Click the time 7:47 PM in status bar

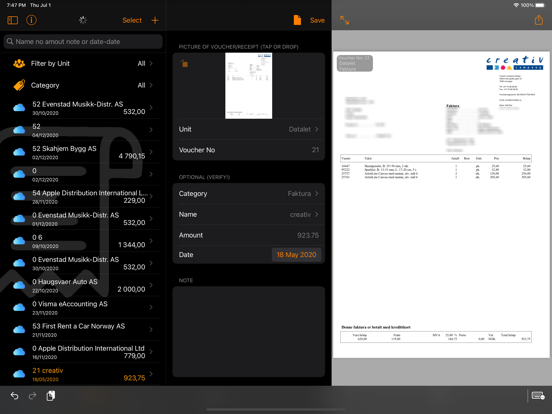click(16, 5)
